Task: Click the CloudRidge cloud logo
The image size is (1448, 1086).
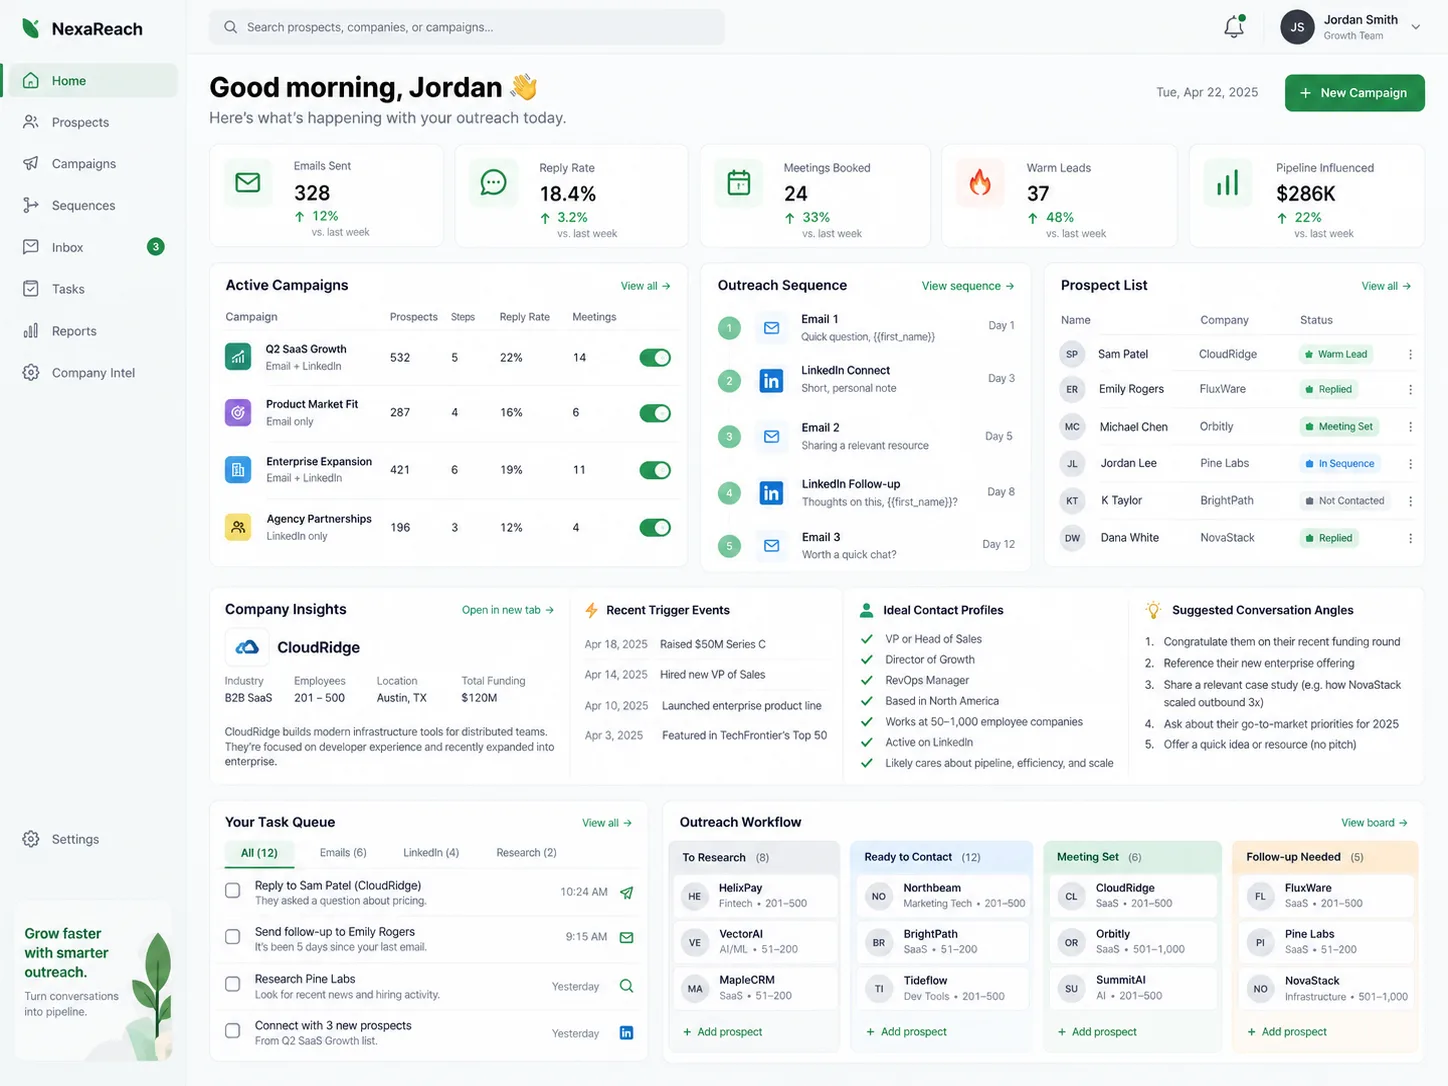Action: 246,647
